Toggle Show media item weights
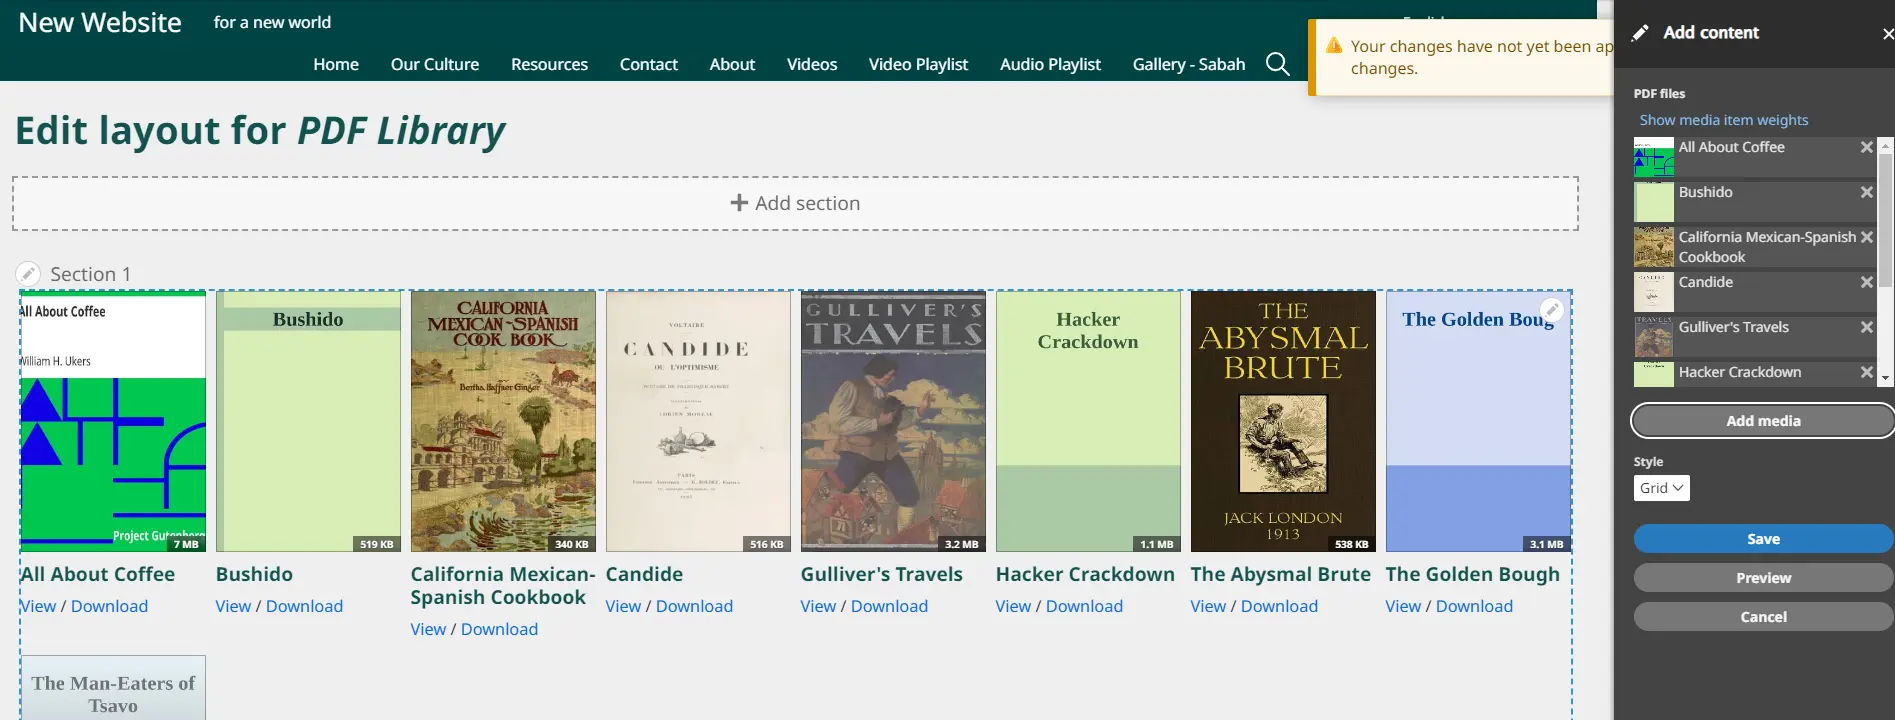This screenshot has width=1895, height=720. pos(1723,120)
